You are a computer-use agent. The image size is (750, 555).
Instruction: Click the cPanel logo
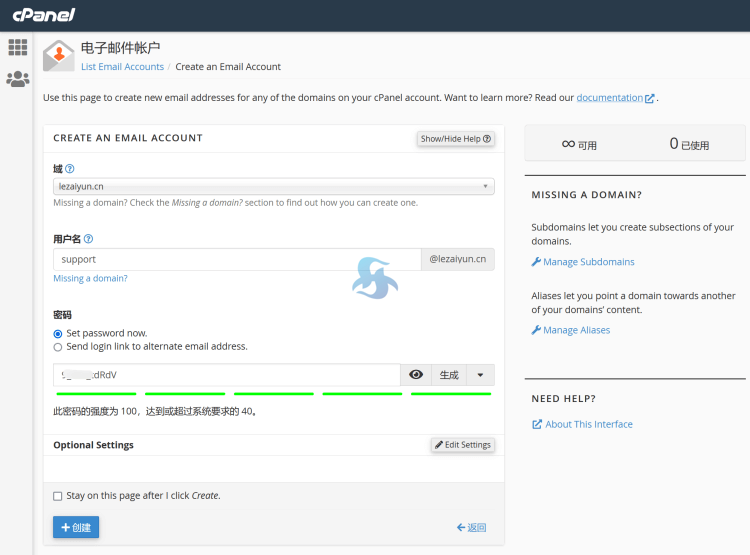(x=43, y=15)
